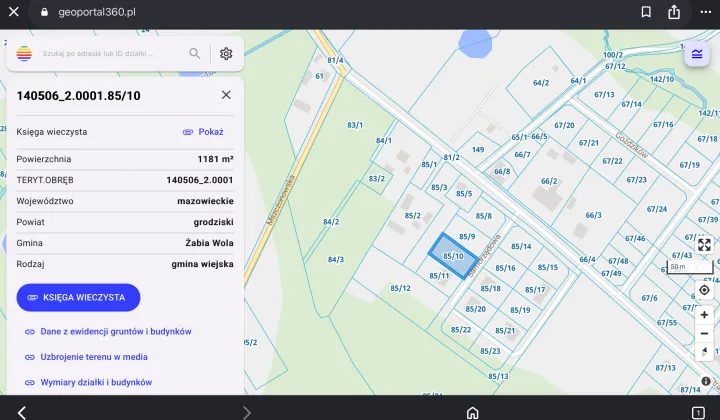Click the geoportal360.pl address bar

pos(97,12)
